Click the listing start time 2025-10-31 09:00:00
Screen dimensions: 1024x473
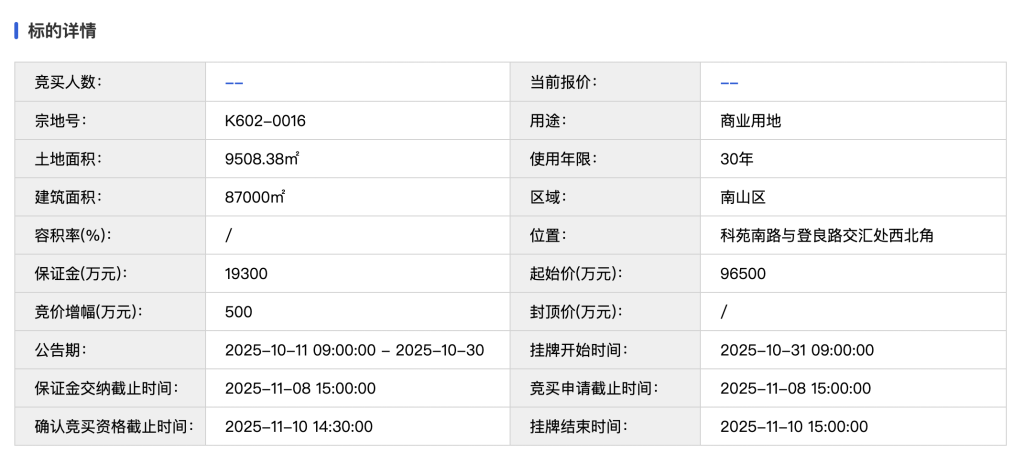797,350
